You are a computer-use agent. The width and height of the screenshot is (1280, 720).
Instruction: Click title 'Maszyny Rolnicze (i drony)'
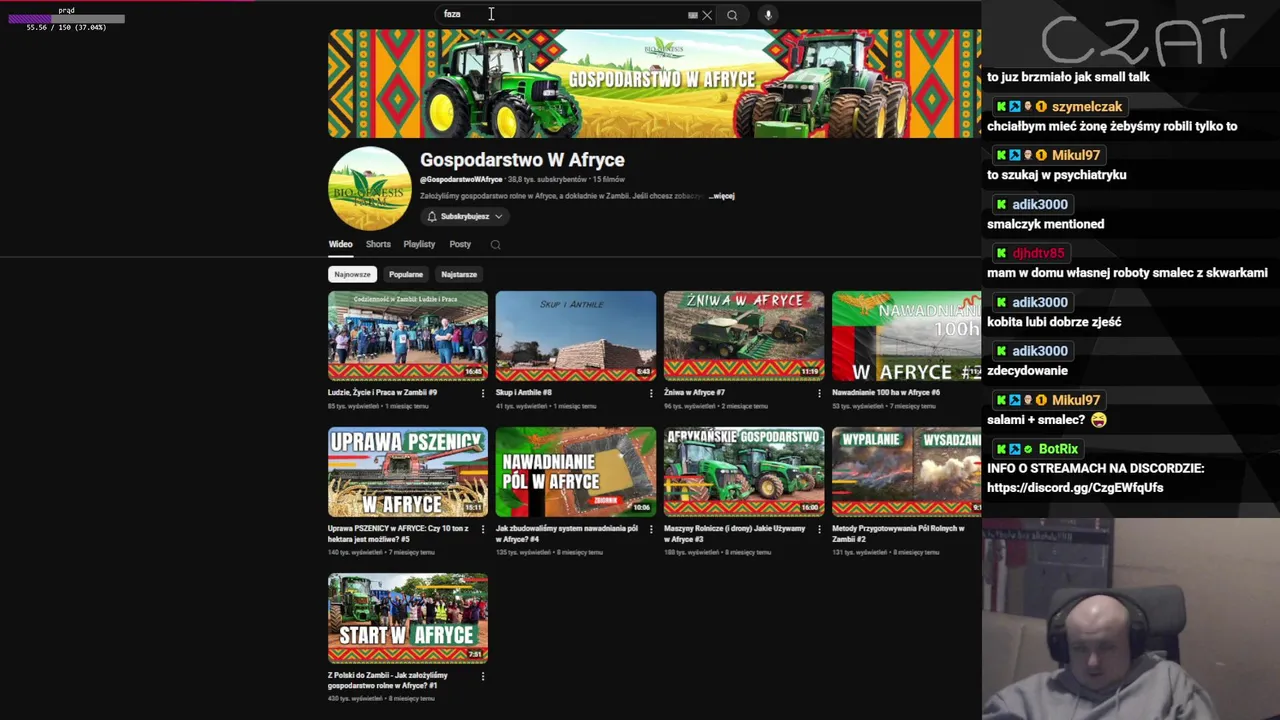[x=734, y=534]
